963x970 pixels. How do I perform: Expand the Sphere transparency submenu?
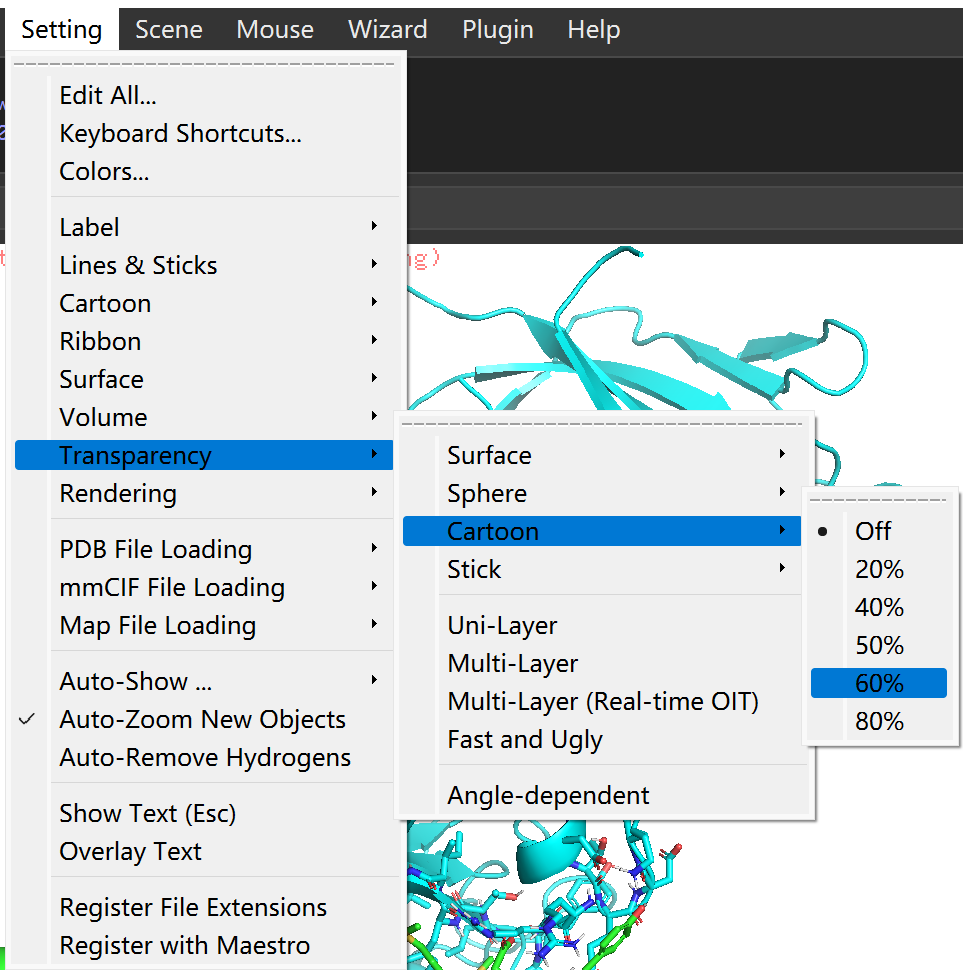pyautogui.click(x=487, y=493)
